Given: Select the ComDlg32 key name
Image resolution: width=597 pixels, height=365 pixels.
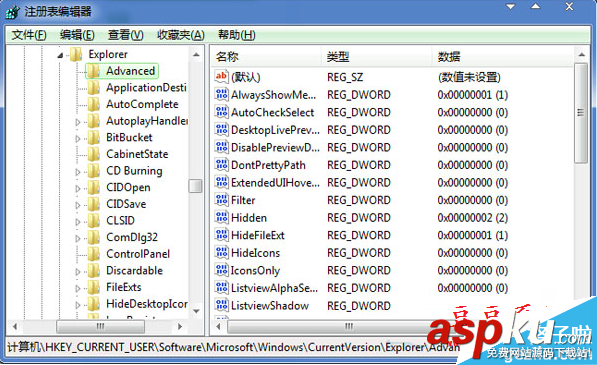Looking at the screenshot, I should (x=132, y=237).
